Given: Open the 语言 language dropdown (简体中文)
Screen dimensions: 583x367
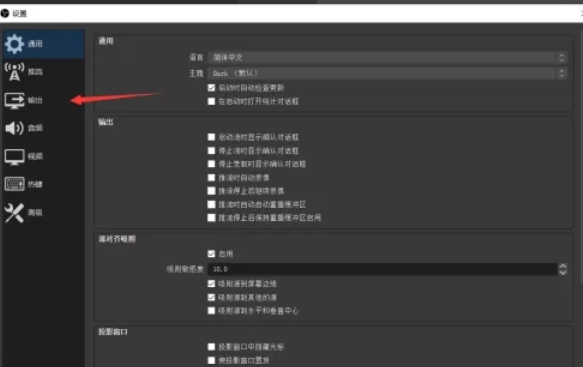Looking at the screenshot, I should [x=387, y=57].
